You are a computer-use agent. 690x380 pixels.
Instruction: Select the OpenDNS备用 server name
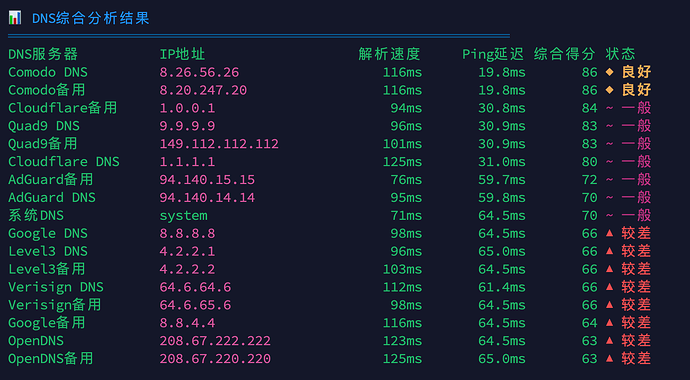pos(51,358)
